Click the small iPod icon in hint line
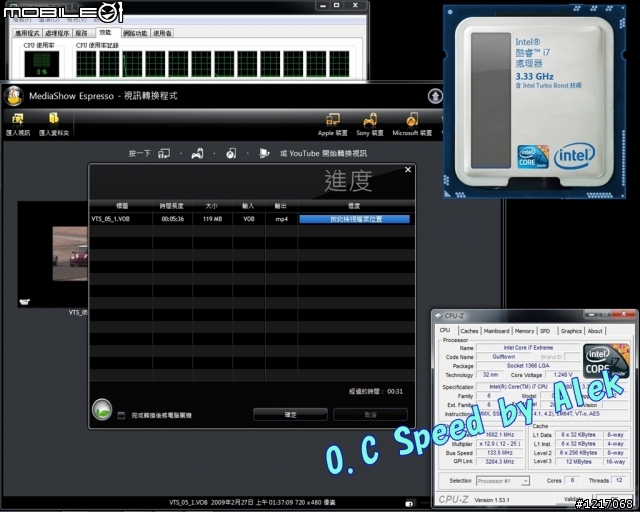Screen dimensions: 640x512 coord(164,154)
